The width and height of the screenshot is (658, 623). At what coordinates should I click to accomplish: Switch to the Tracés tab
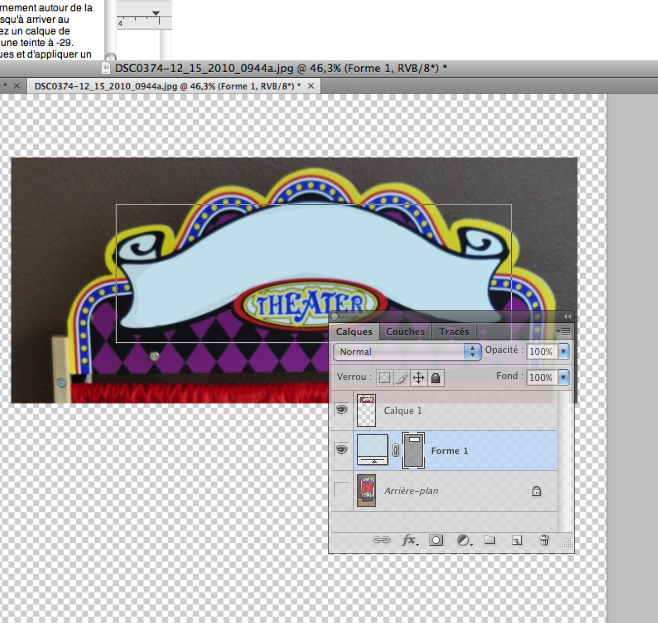point(454,331)
